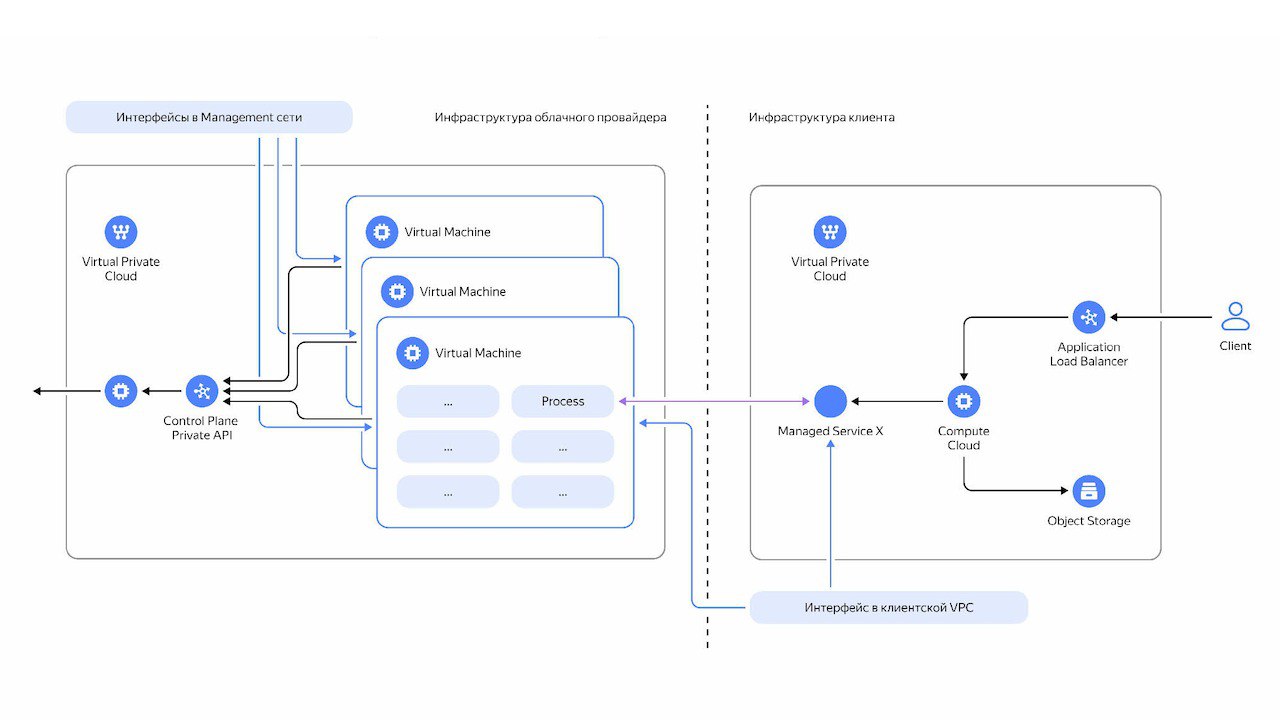Click the Control Plane Private API icon
Image resolution: width=1280 pixels, height=720 pixels.
(201, 390)
